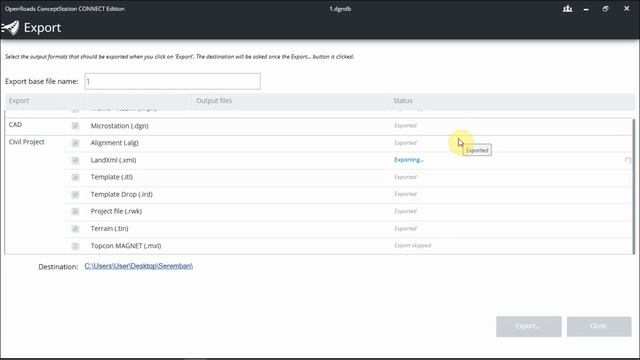
Task: Minimize the OpenRoads ConceptStation window
Action: coord(586,9)
